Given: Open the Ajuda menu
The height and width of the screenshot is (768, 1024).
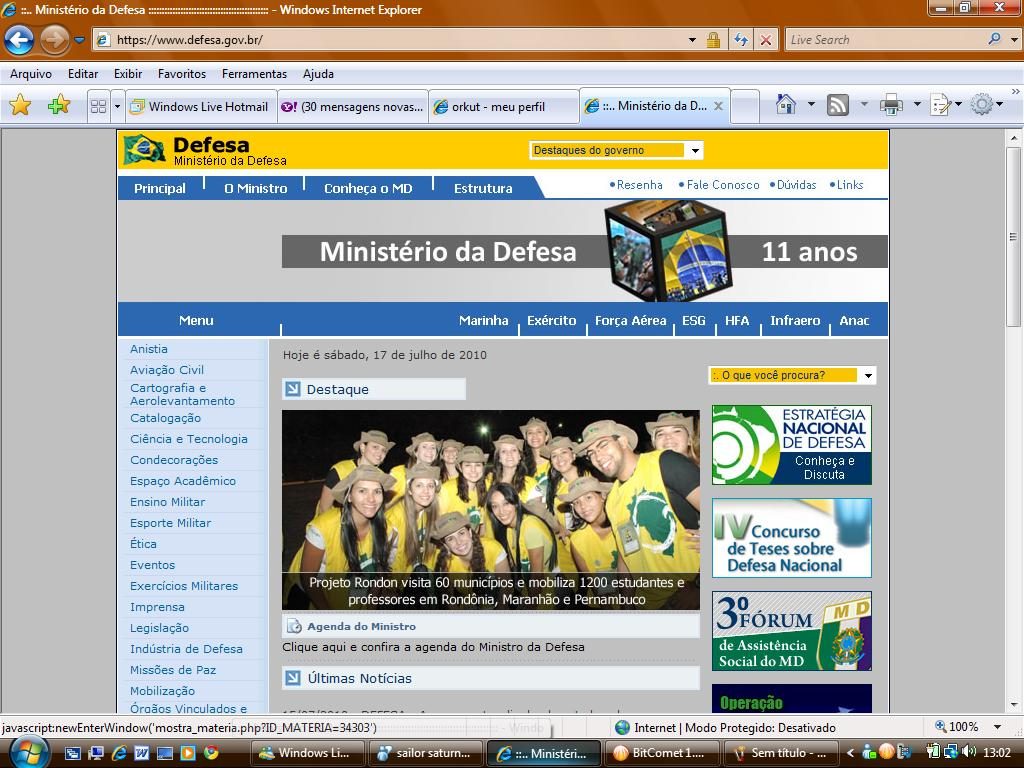Looking at the screenshot, I should pos(318,74).
